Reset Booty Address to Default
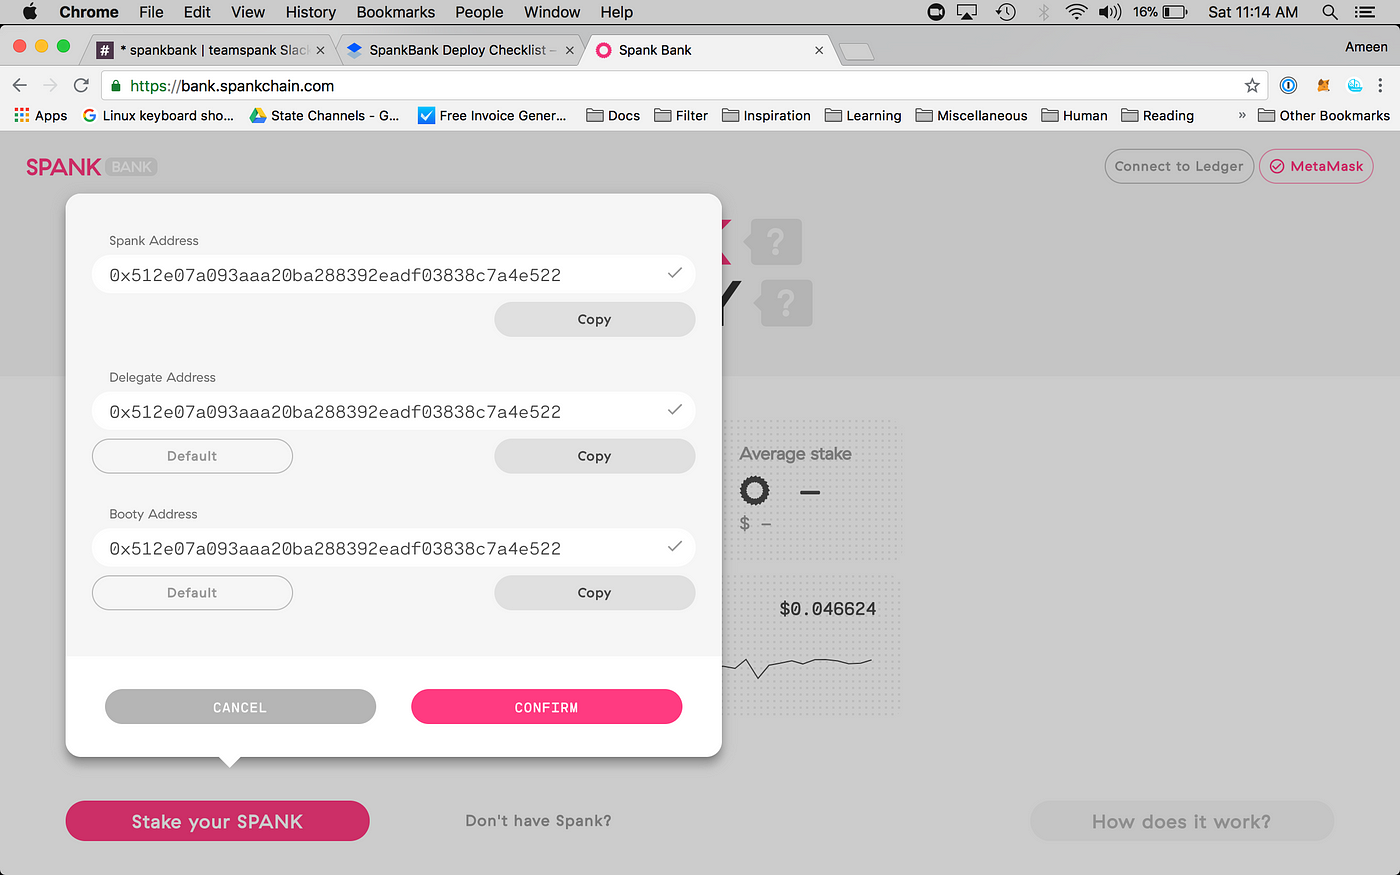 click(192, 592)
